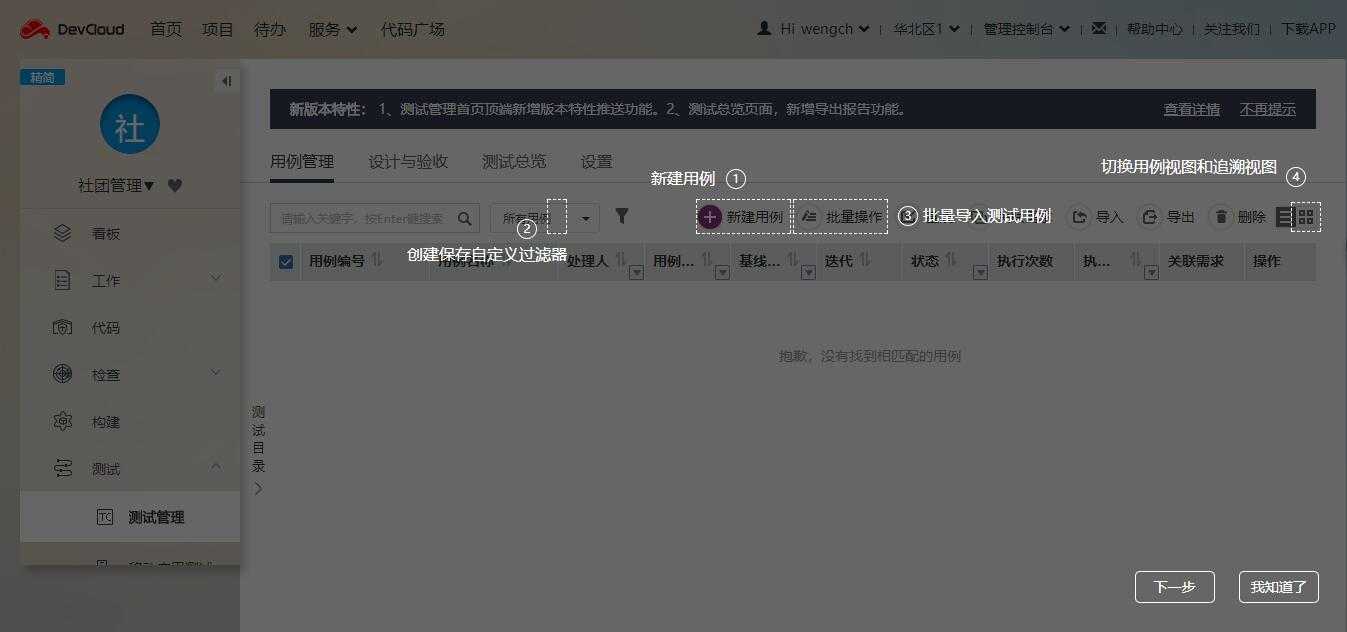The width and height of the screenshot is (1347, 632).
Task: Click the 我知道了 button
Action: 1279,587
